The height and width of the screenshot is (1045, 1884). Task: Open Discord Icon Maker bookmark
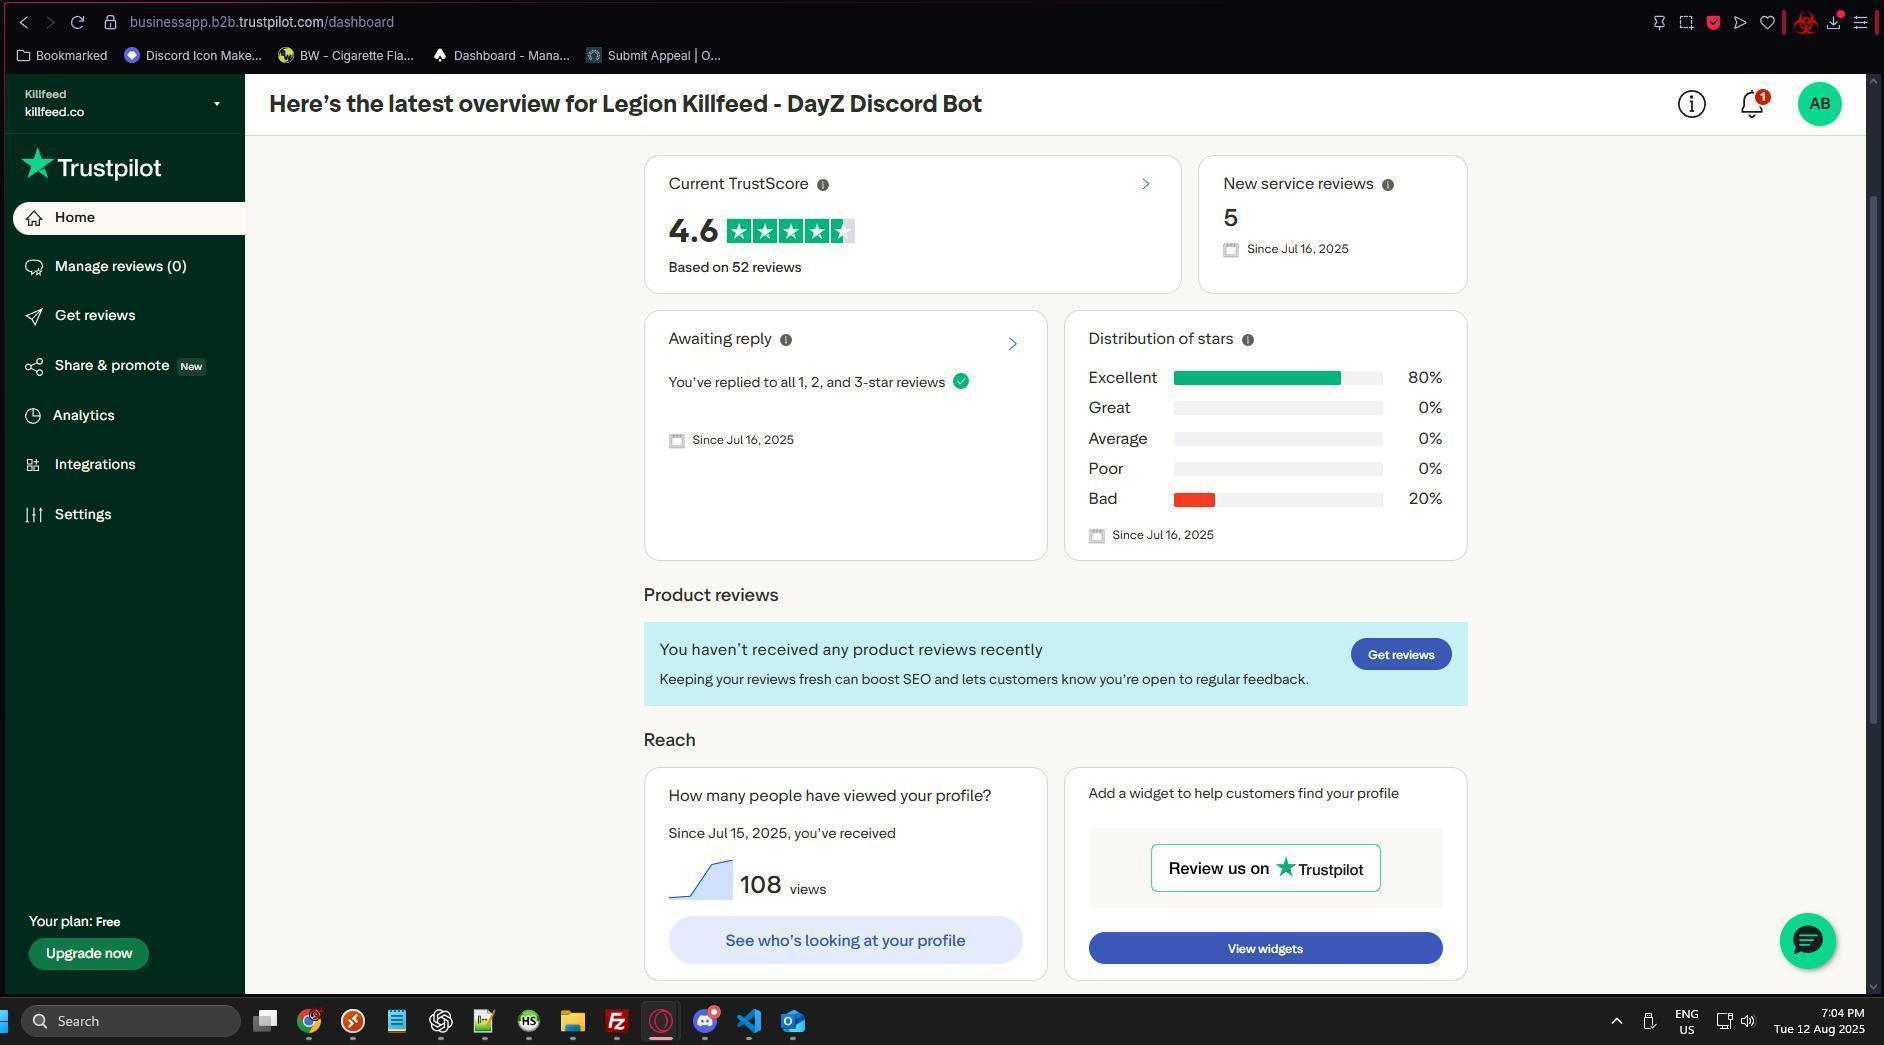pyautogui.click(x=193, y=56)
